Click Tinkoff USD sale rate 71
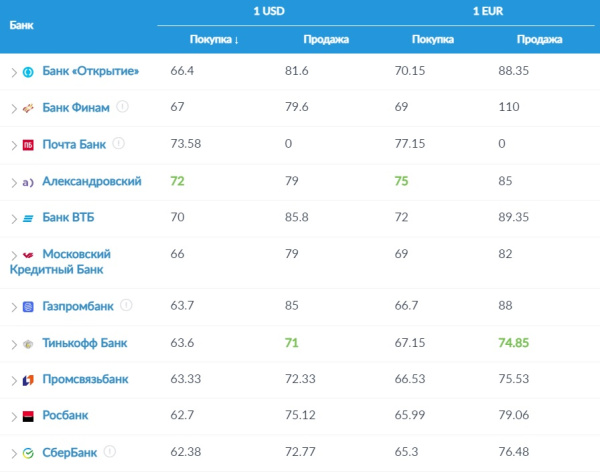This screenshot has width=600, height=472. coord(292,343)
